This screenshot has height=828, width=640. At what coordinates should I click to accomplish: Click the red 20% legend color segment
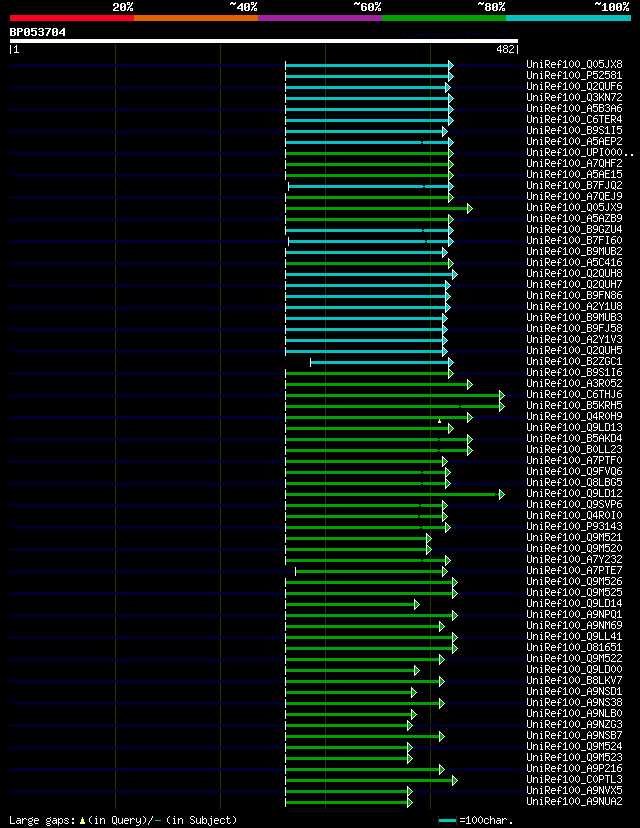72,18
